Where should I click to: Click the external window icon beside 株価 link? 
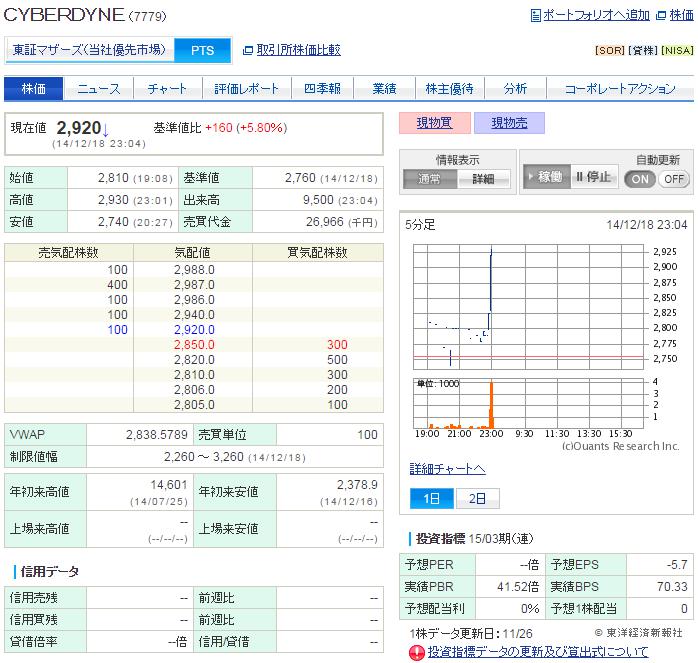click(661, 16)
